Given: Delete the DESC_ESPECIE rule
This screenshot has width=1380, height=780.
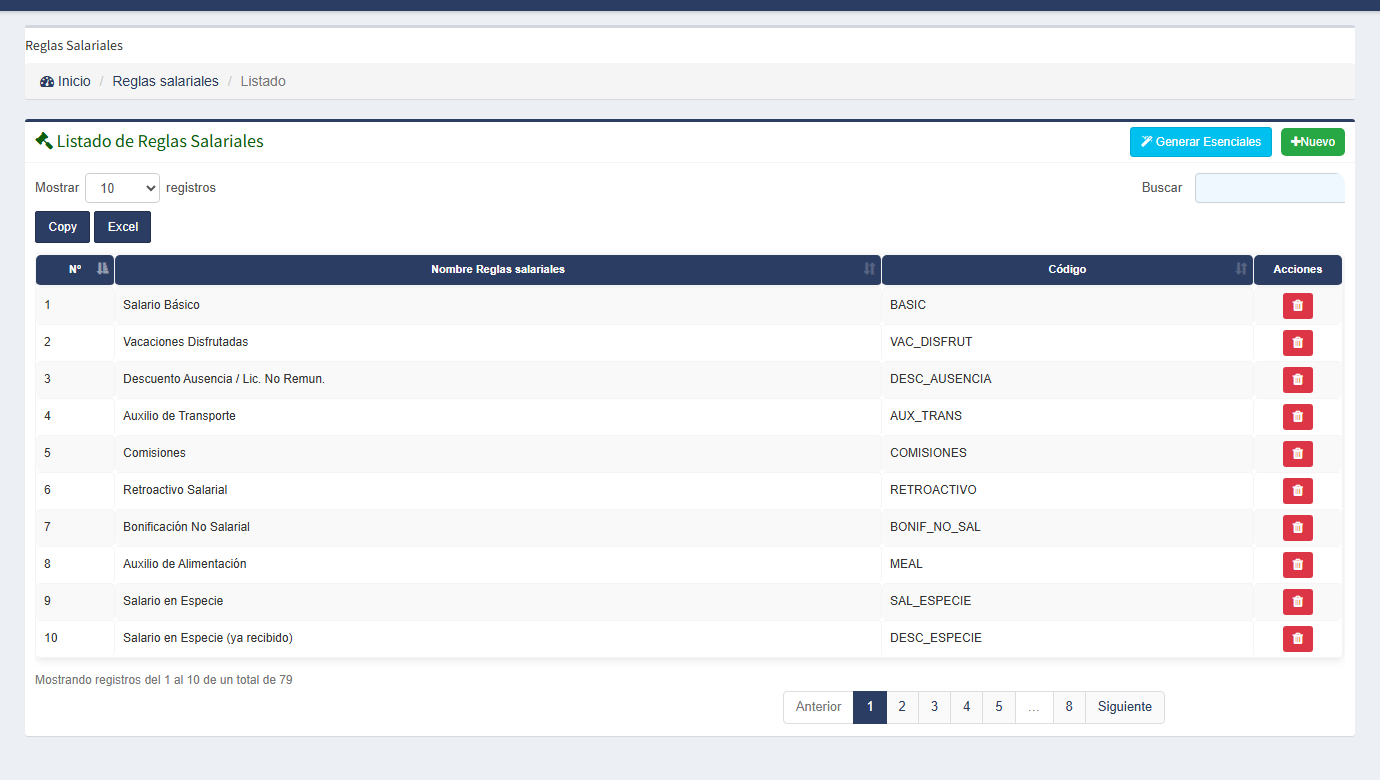Looking at the screenshot, I should click(1297, 639).
